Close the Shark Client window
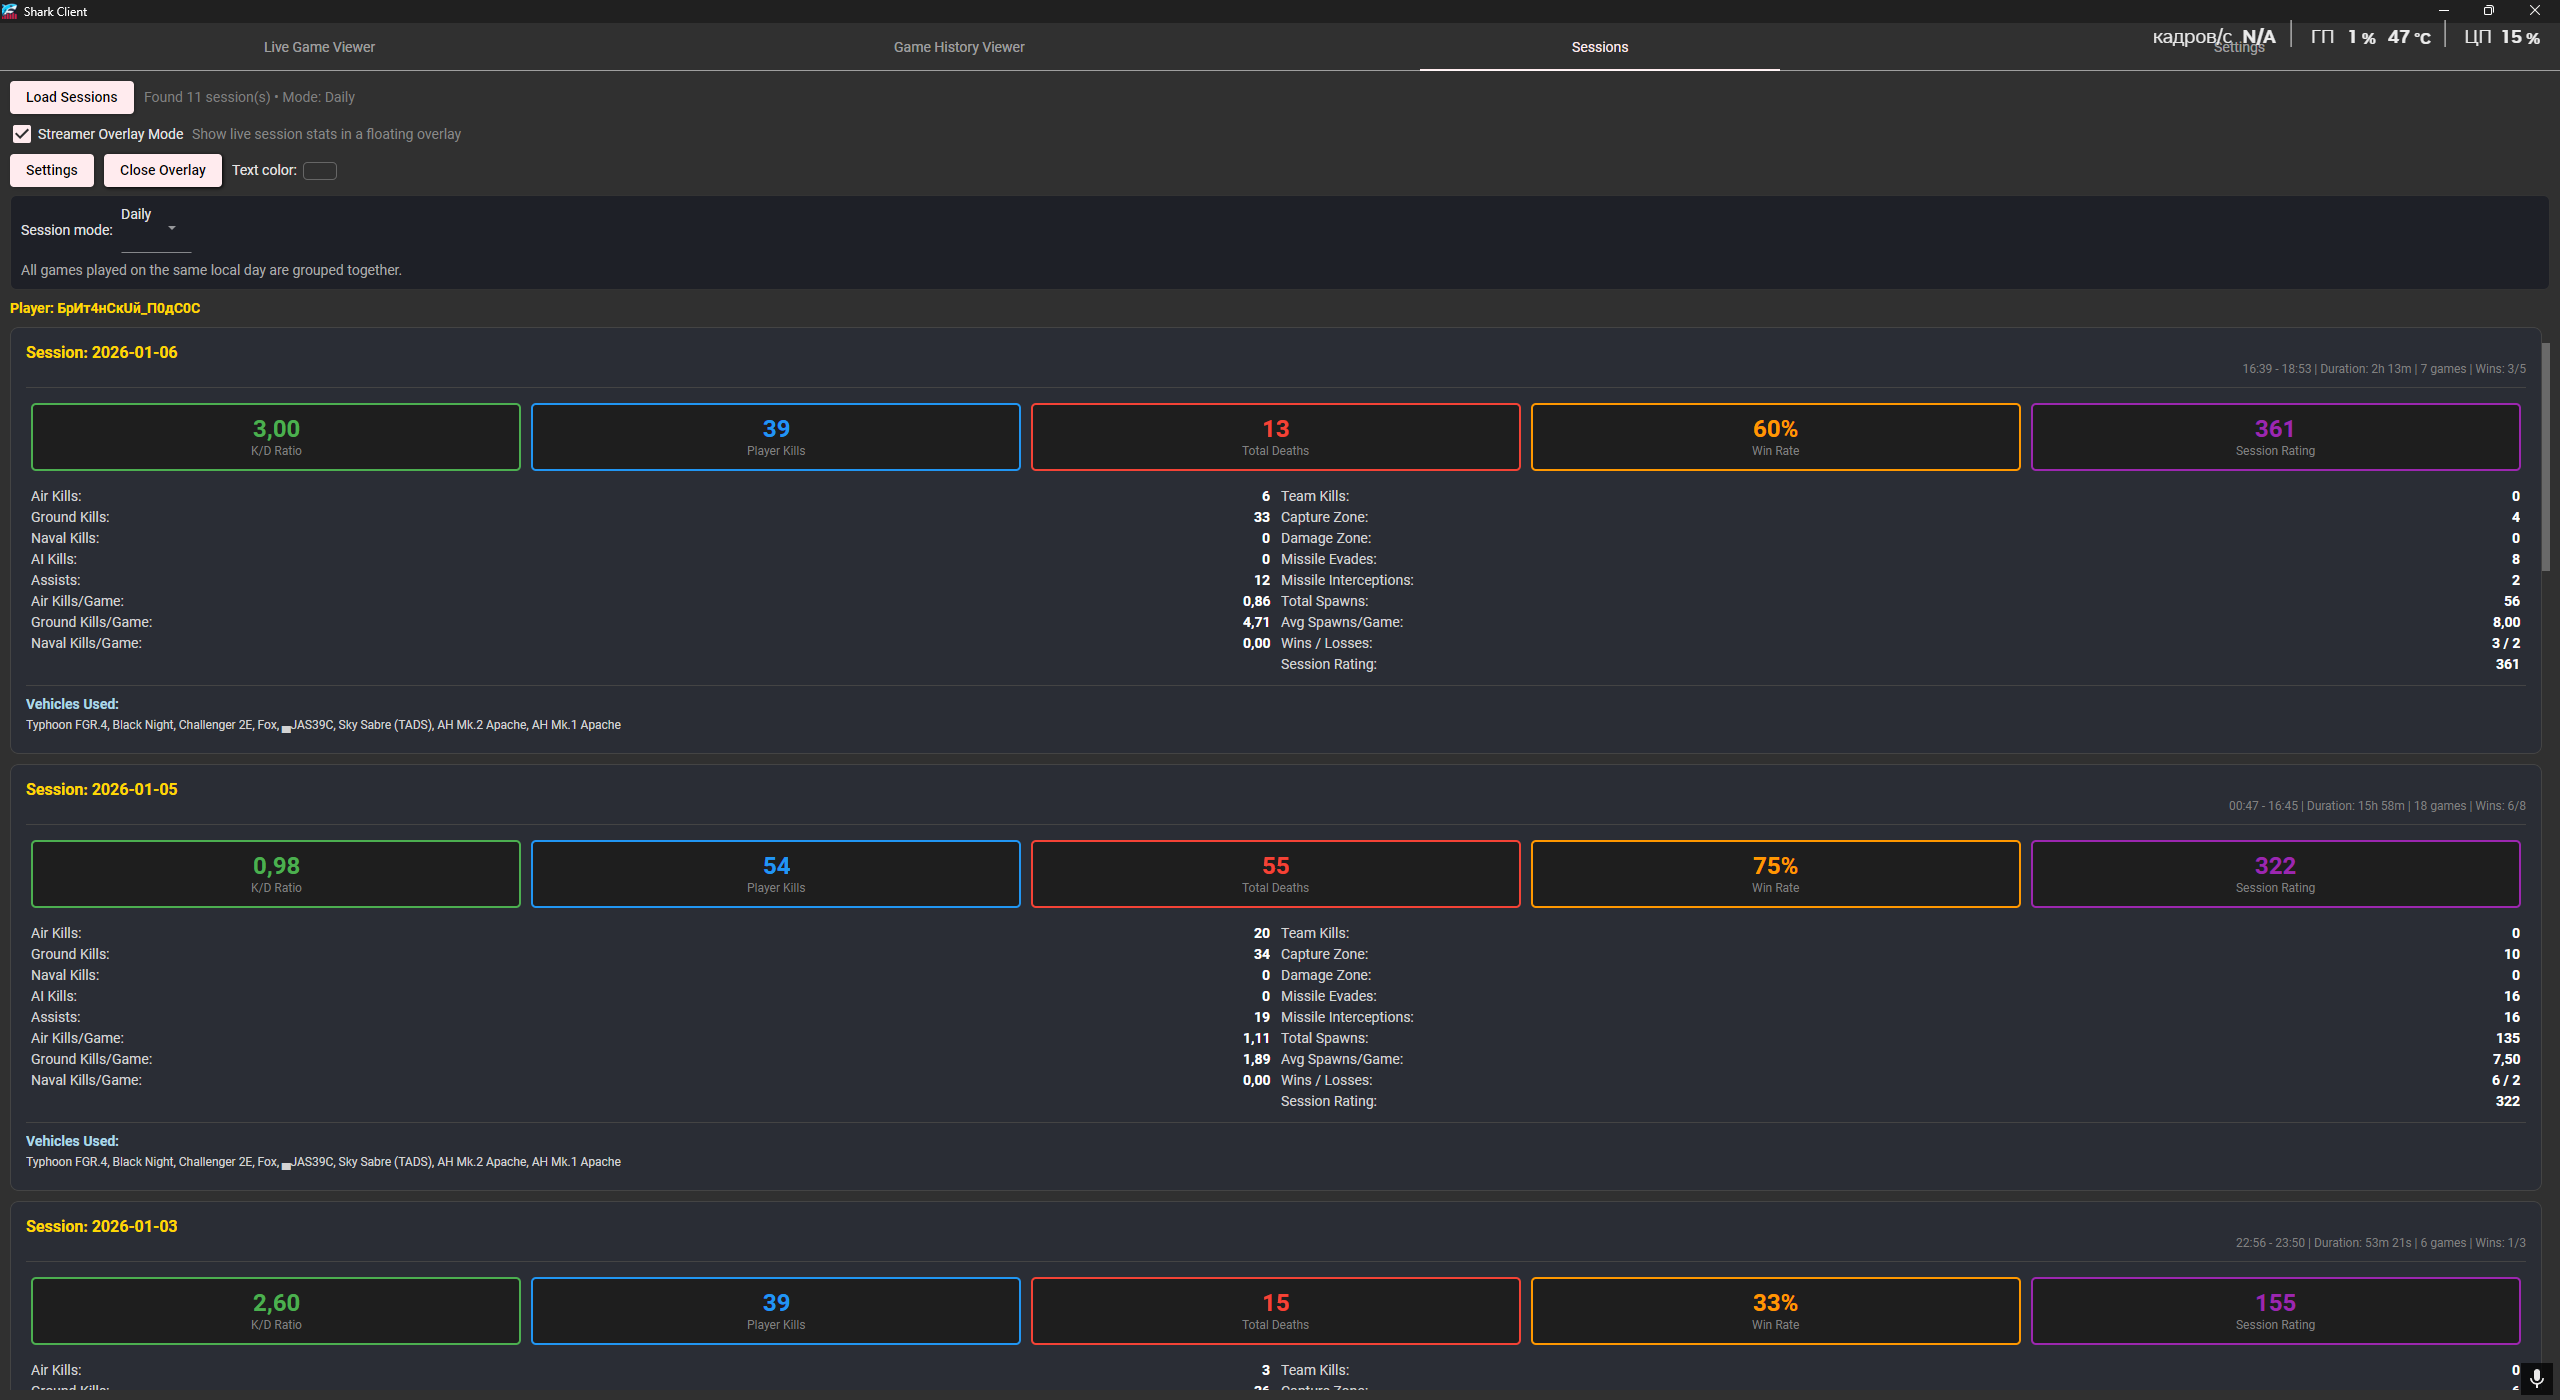 (2534, 11)
